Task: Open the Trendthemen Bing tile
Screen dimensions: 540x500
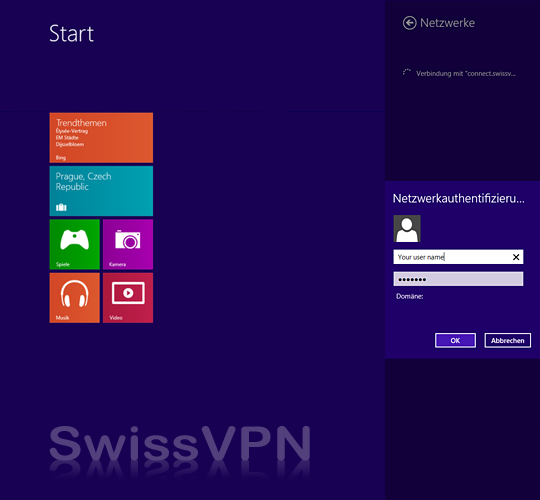Action: coord(101,137)
